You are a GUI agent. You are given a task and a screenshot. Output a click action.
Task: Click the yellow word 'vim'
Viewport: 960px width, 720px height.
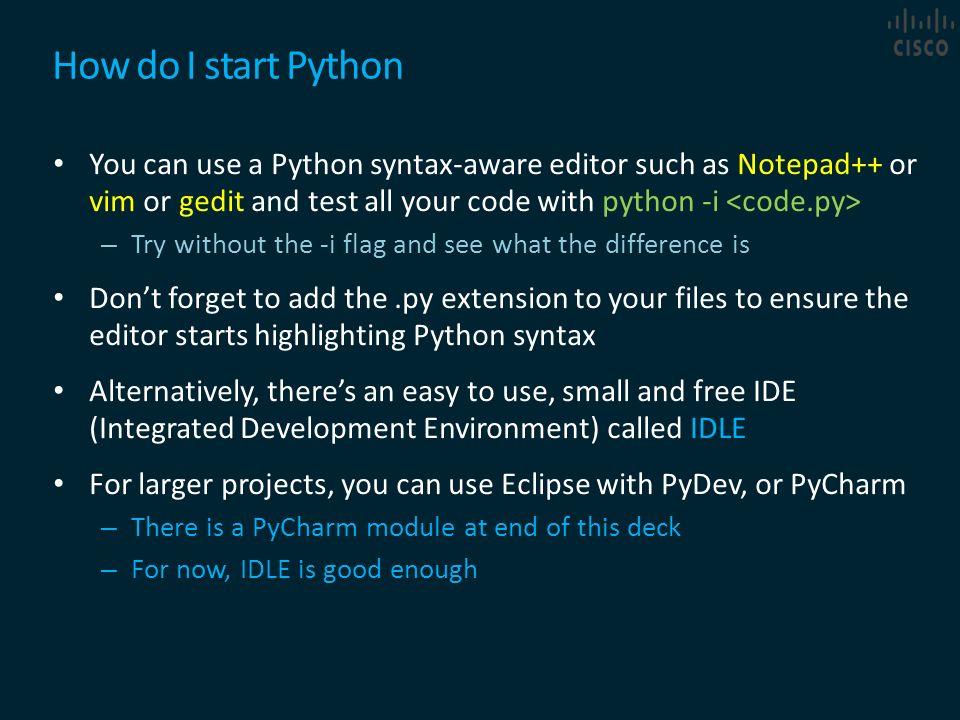112,201
